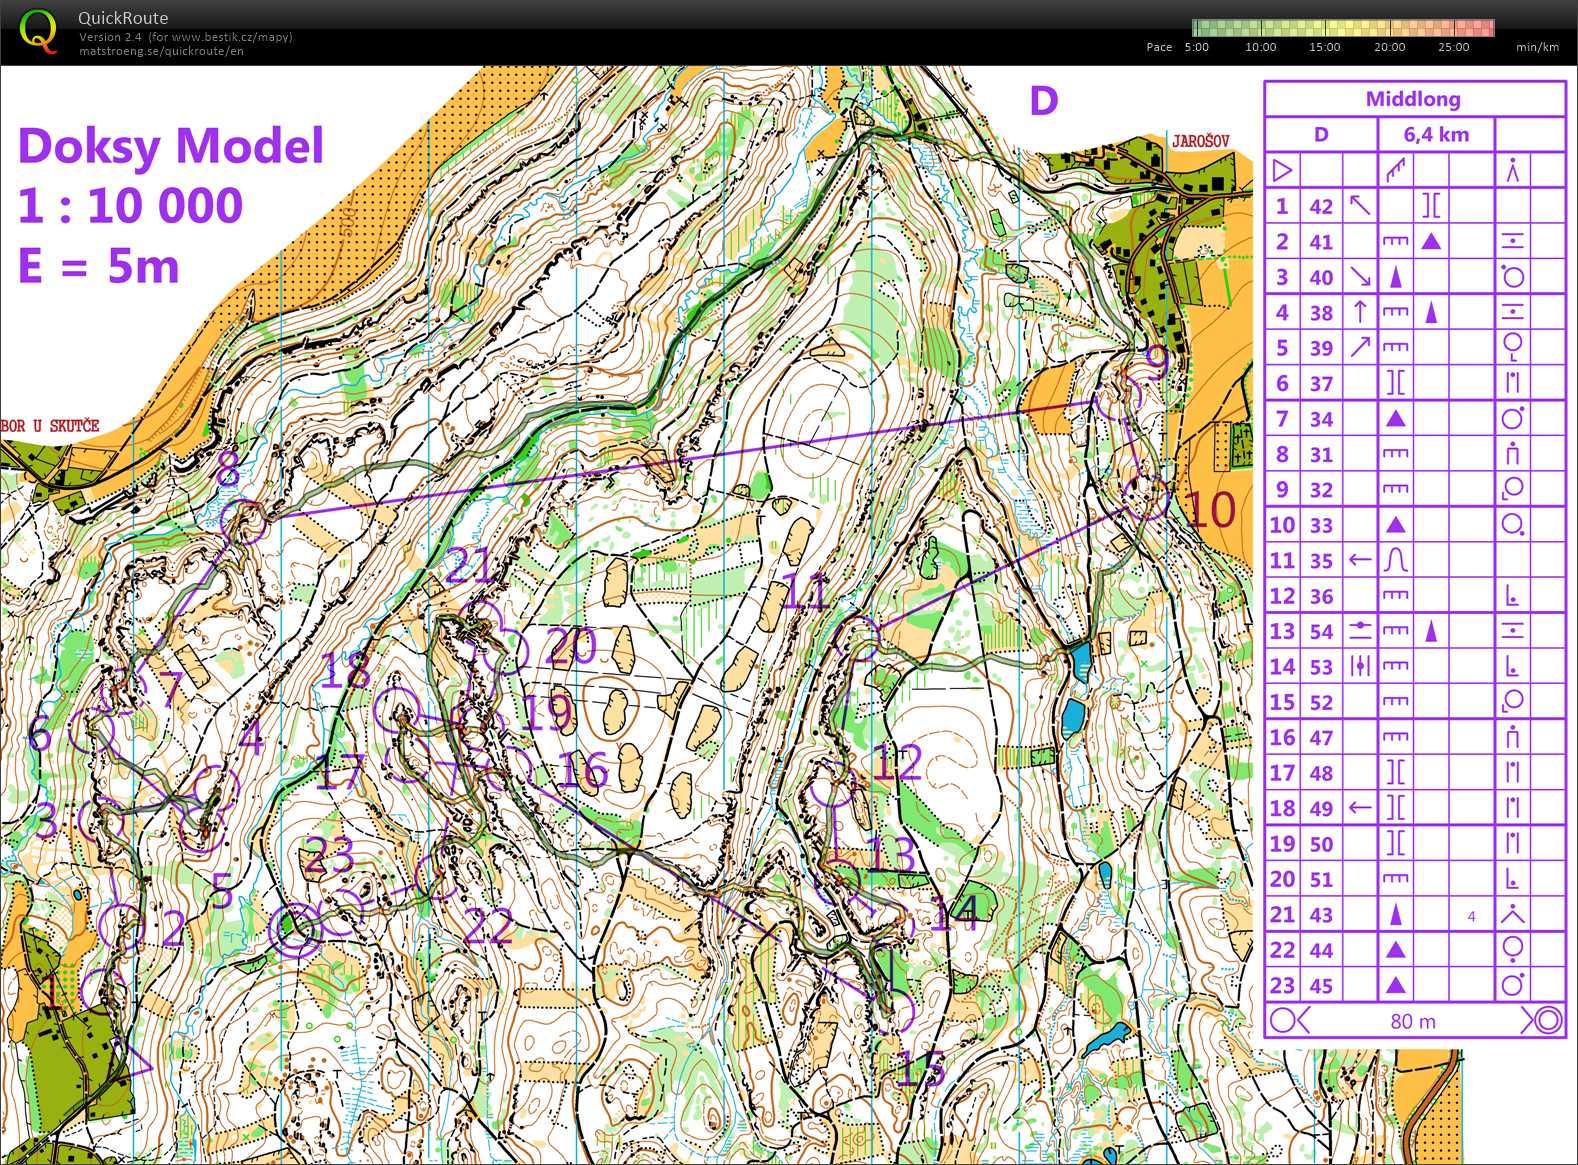The height and width of the screenshot is (1165, 1578).
Task: Click the northwest arrow in row 1
Action: 1359,206
